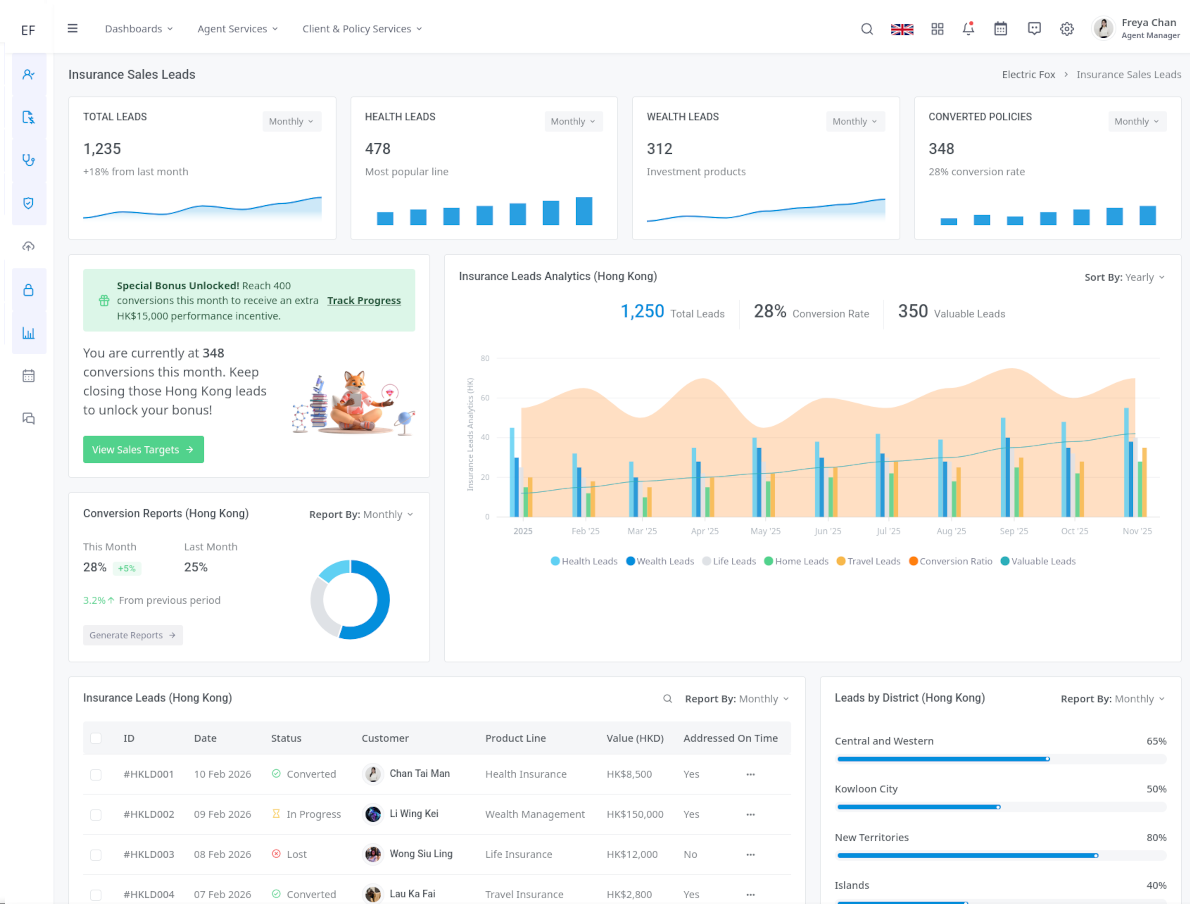Screen dimensions: 1190x904
Task: Click Central and Western progress bar
Action: pos(1001,759)
